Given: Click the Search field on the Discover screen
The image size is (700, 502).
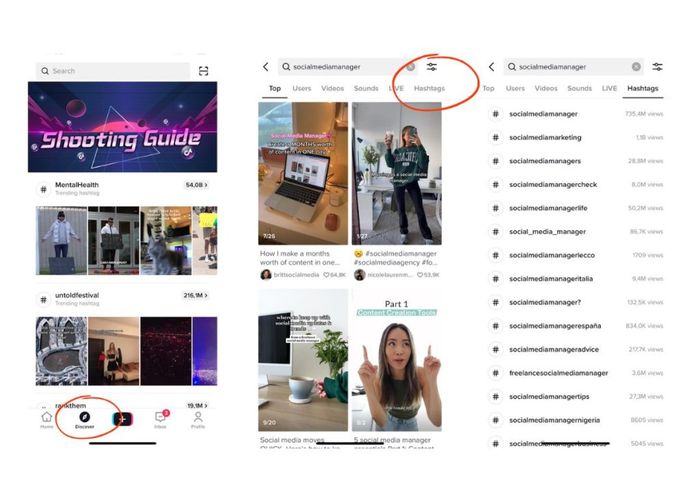Looking at the screenshot, I should [x=112, y=71].
